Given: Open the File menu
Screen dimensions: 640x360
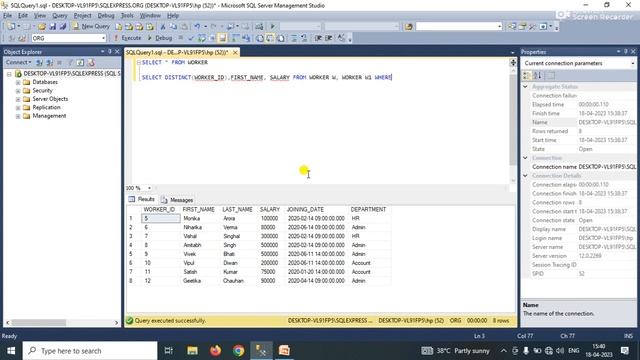Looking at the screenshot, I should click(x=7, y=16).
